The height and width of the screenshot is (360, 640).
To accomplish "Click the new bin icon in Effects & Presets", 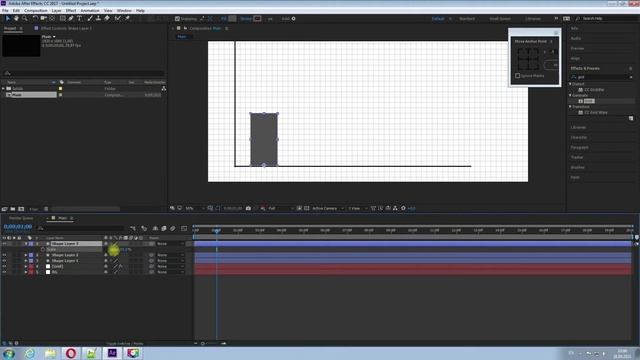I will tap(631, 118).
